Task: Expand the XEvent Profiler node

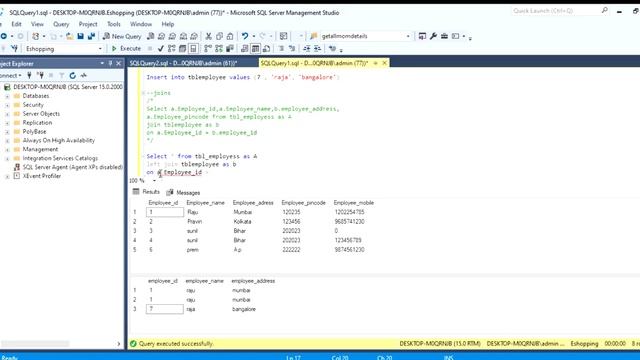Action: coord(7,176)
